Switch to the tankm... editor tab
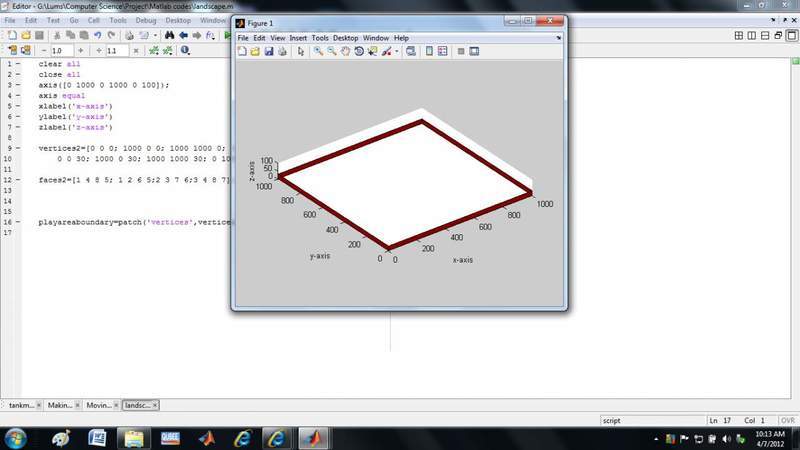This screenshot has height=450, width=800. 21,405
